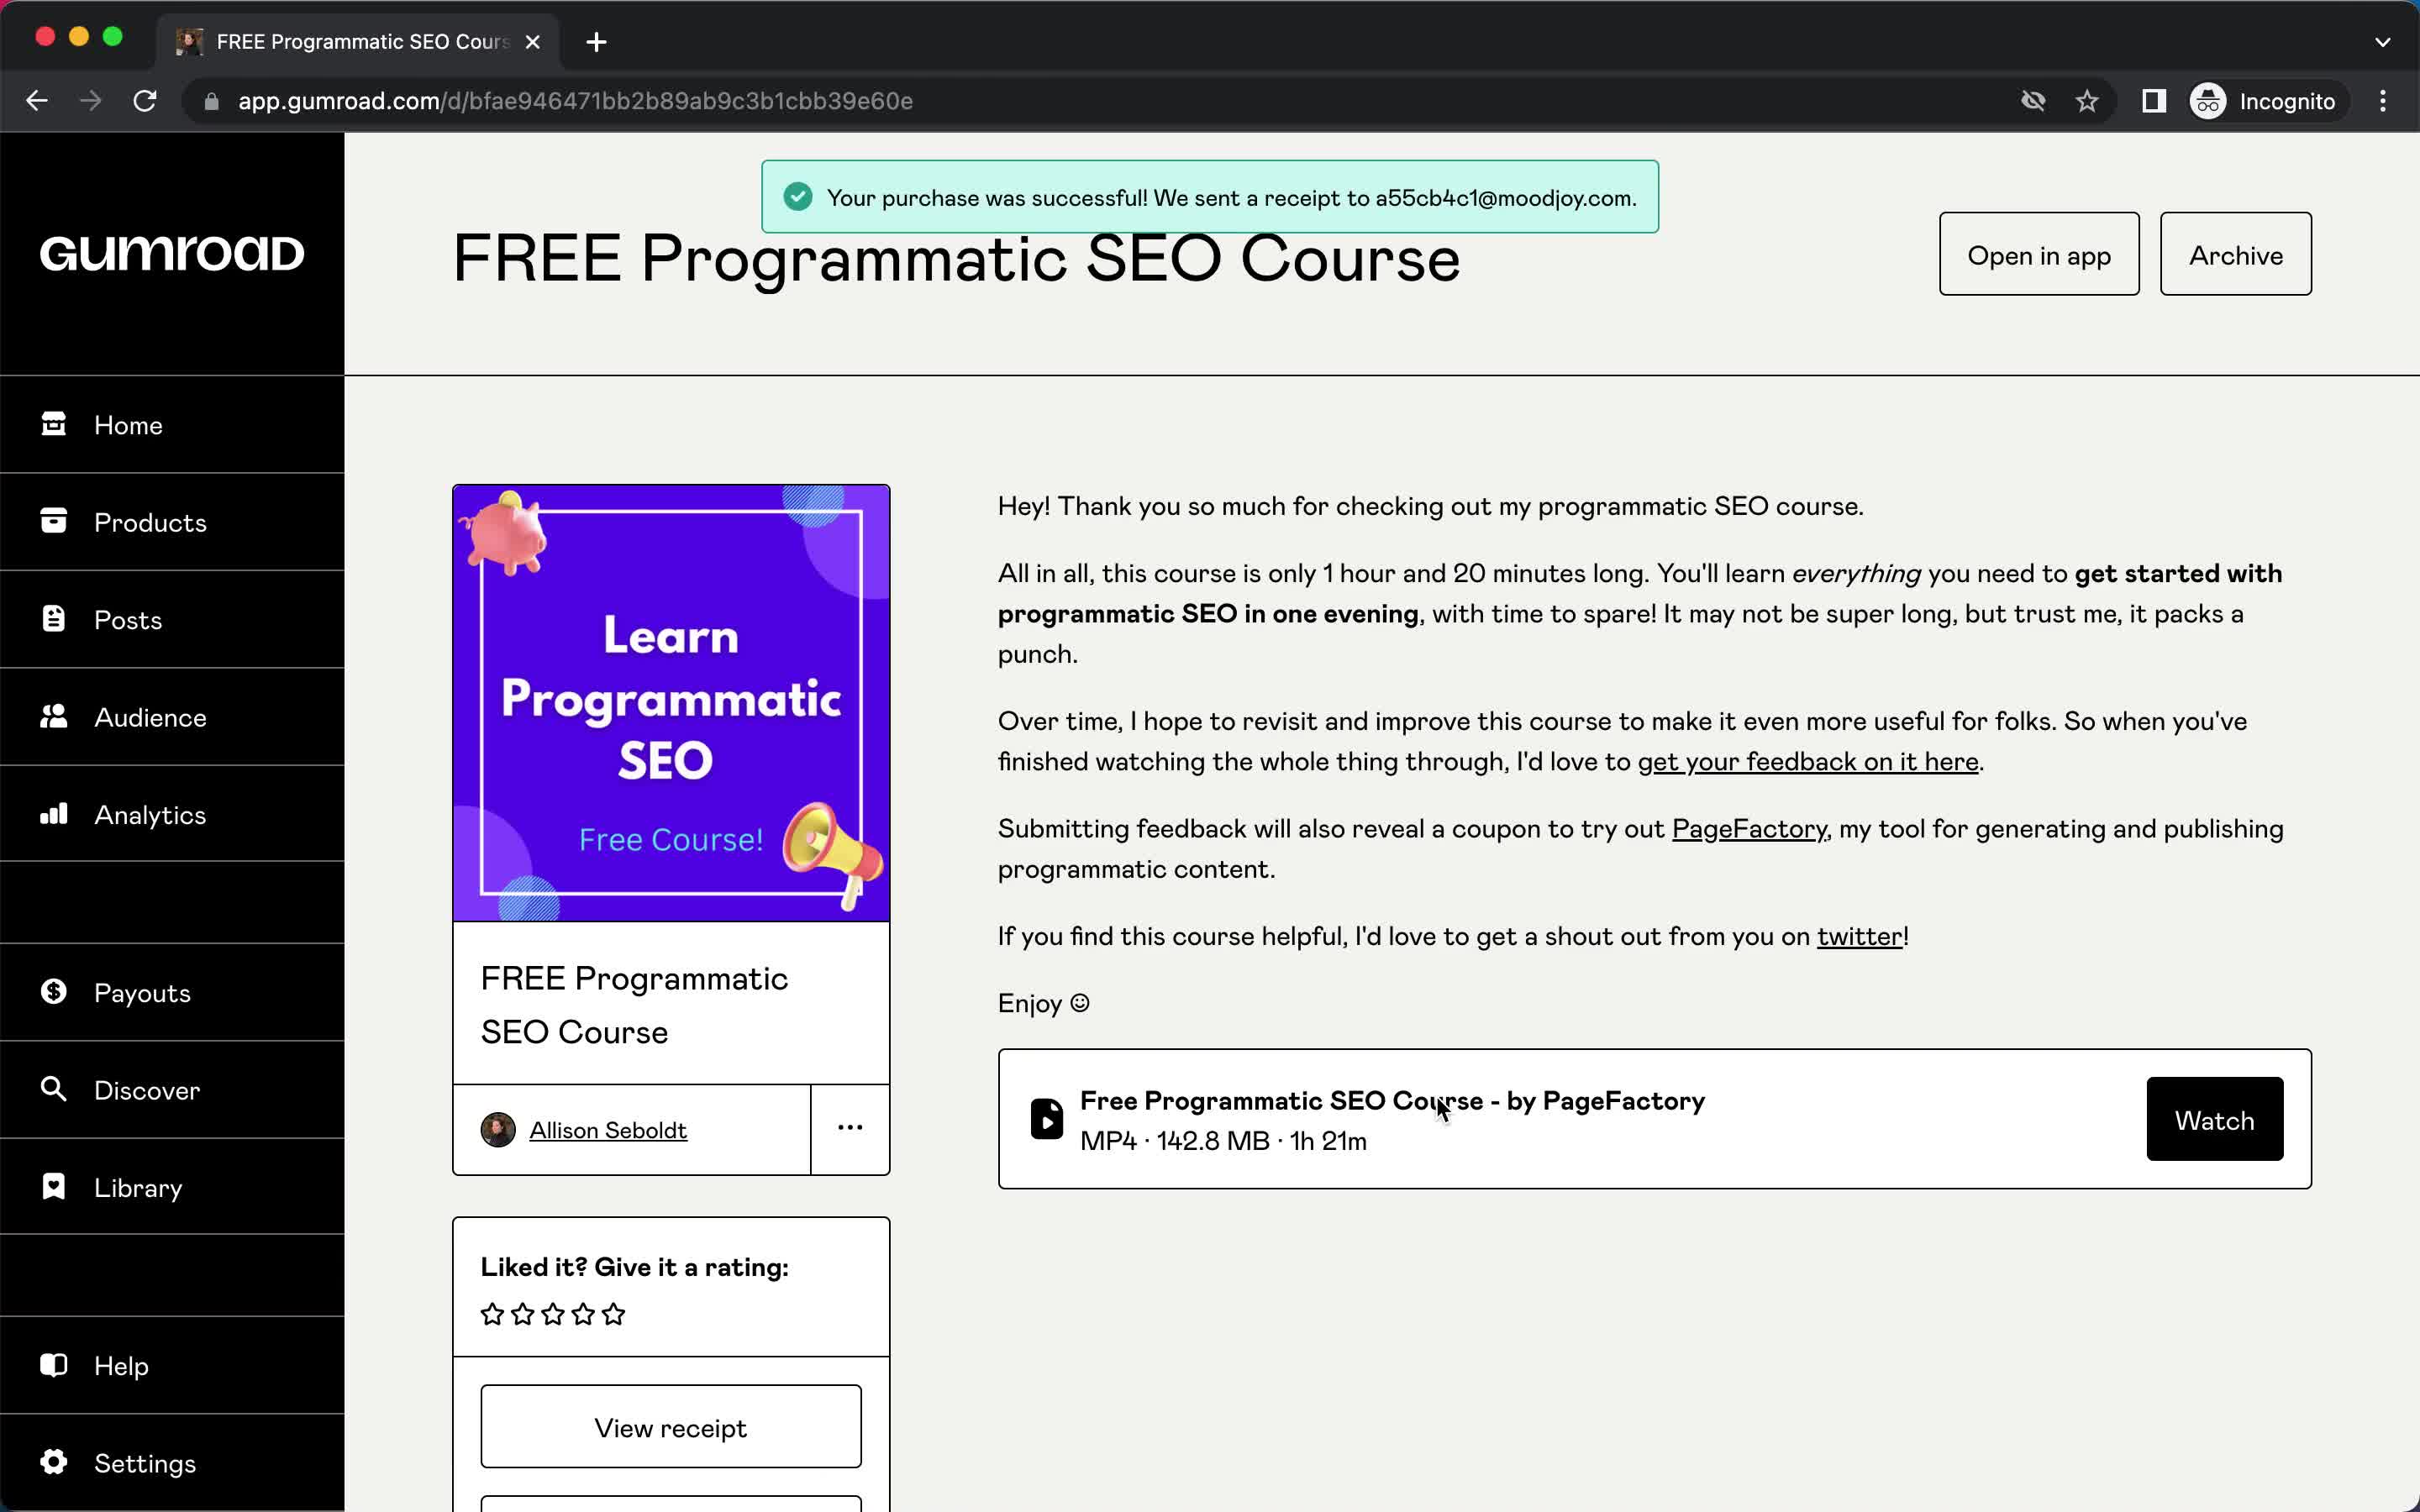Click the View receipt button
The image size is (2420, 1512).
(x=671, y=1427)
